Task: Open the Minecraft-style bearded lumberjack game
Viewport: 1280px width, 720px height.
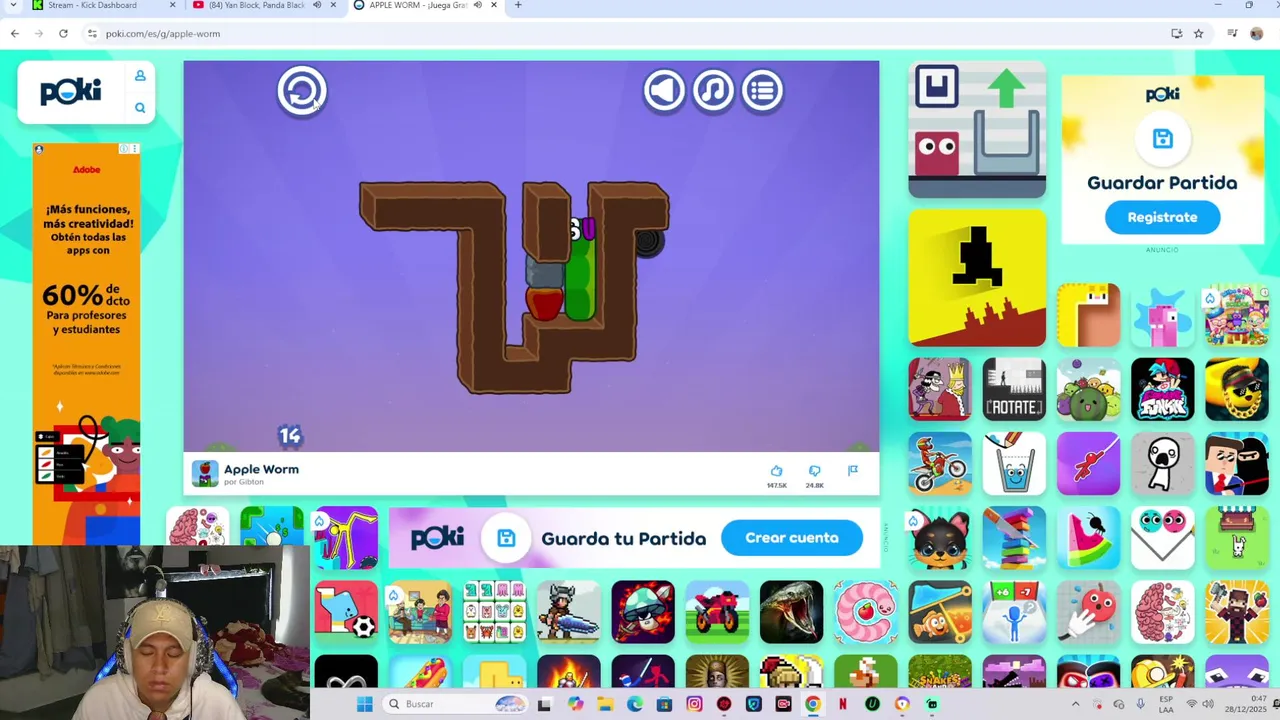Action: [x=1236, y=611]
